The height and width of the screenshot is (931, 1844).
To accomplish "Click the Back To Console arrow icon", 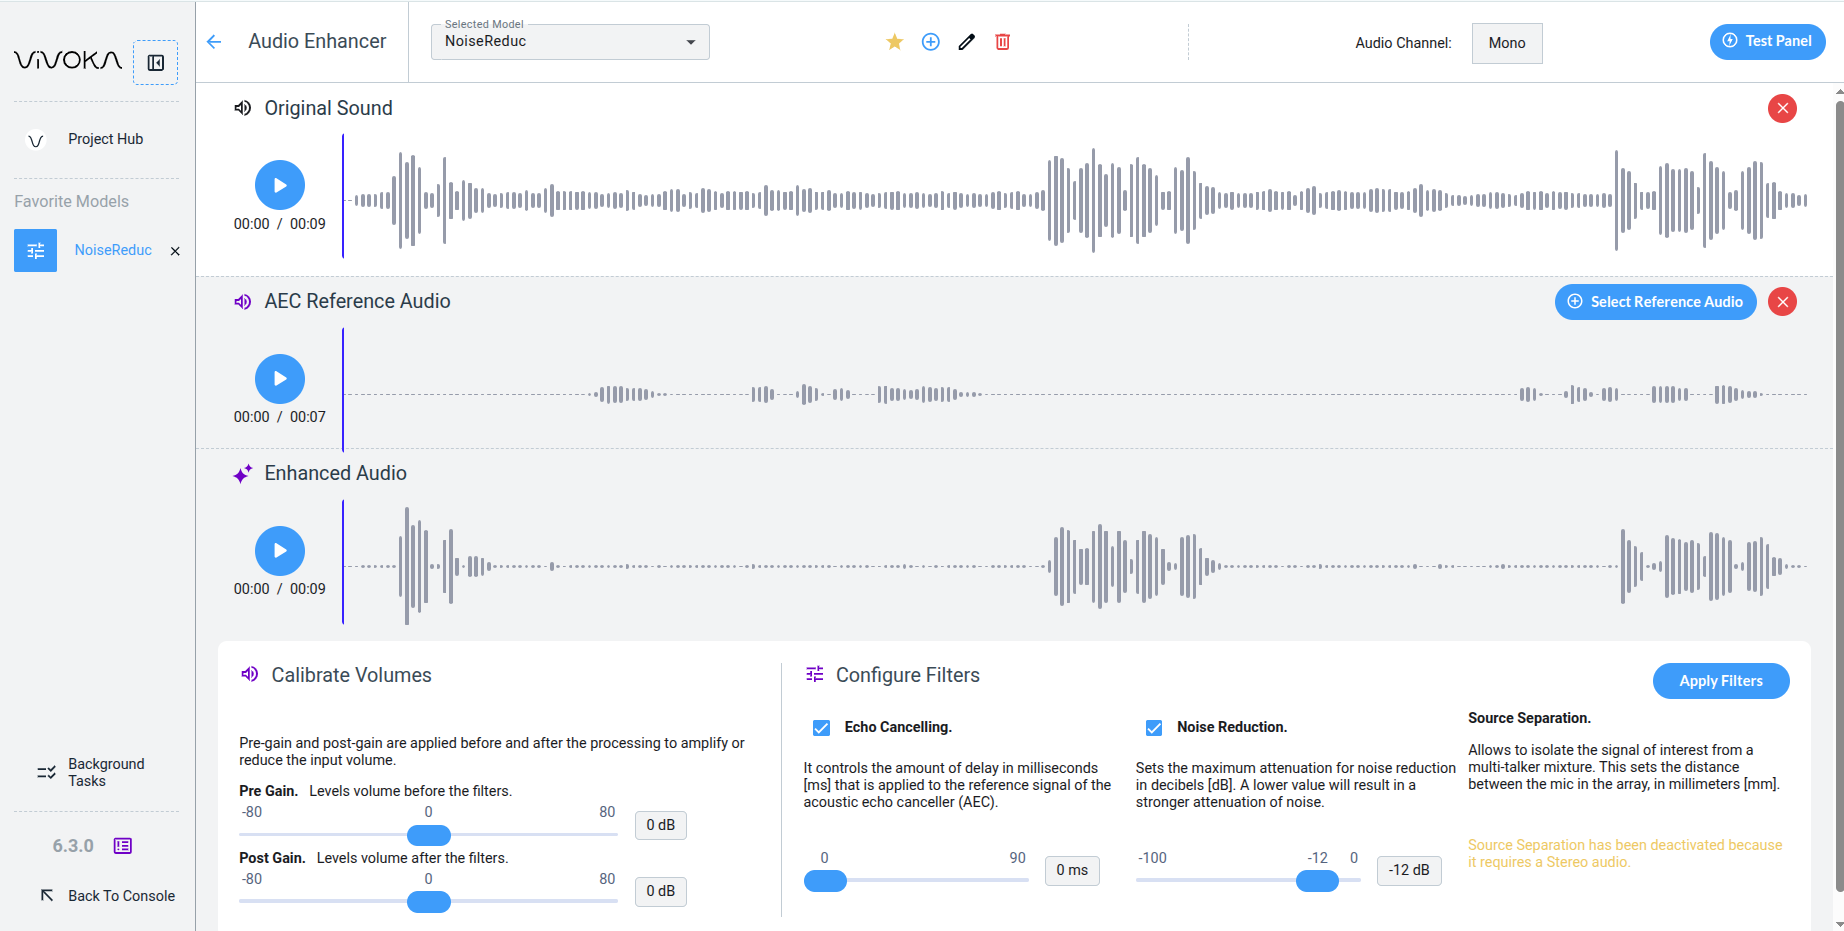I will tap(47, 895).
